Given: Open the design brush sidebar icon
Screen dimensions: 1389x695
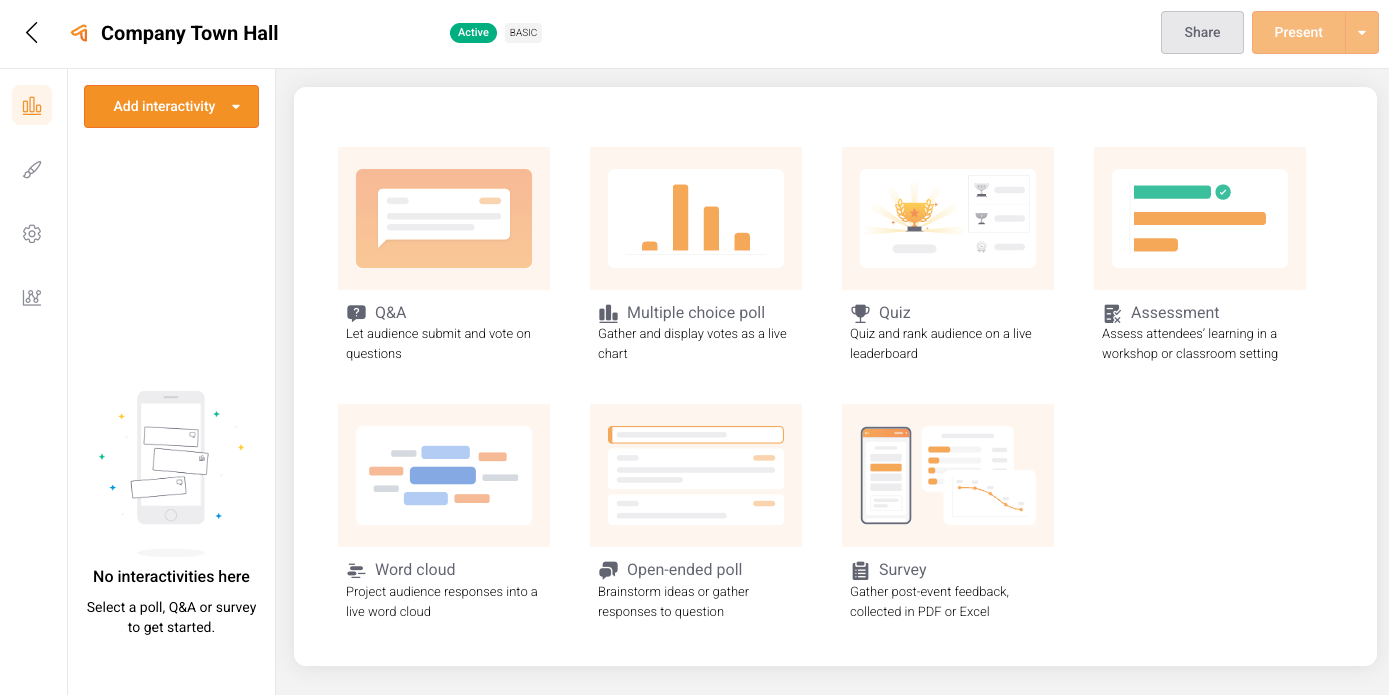Looking at the screenshot, I should click(x=32, y=170).
